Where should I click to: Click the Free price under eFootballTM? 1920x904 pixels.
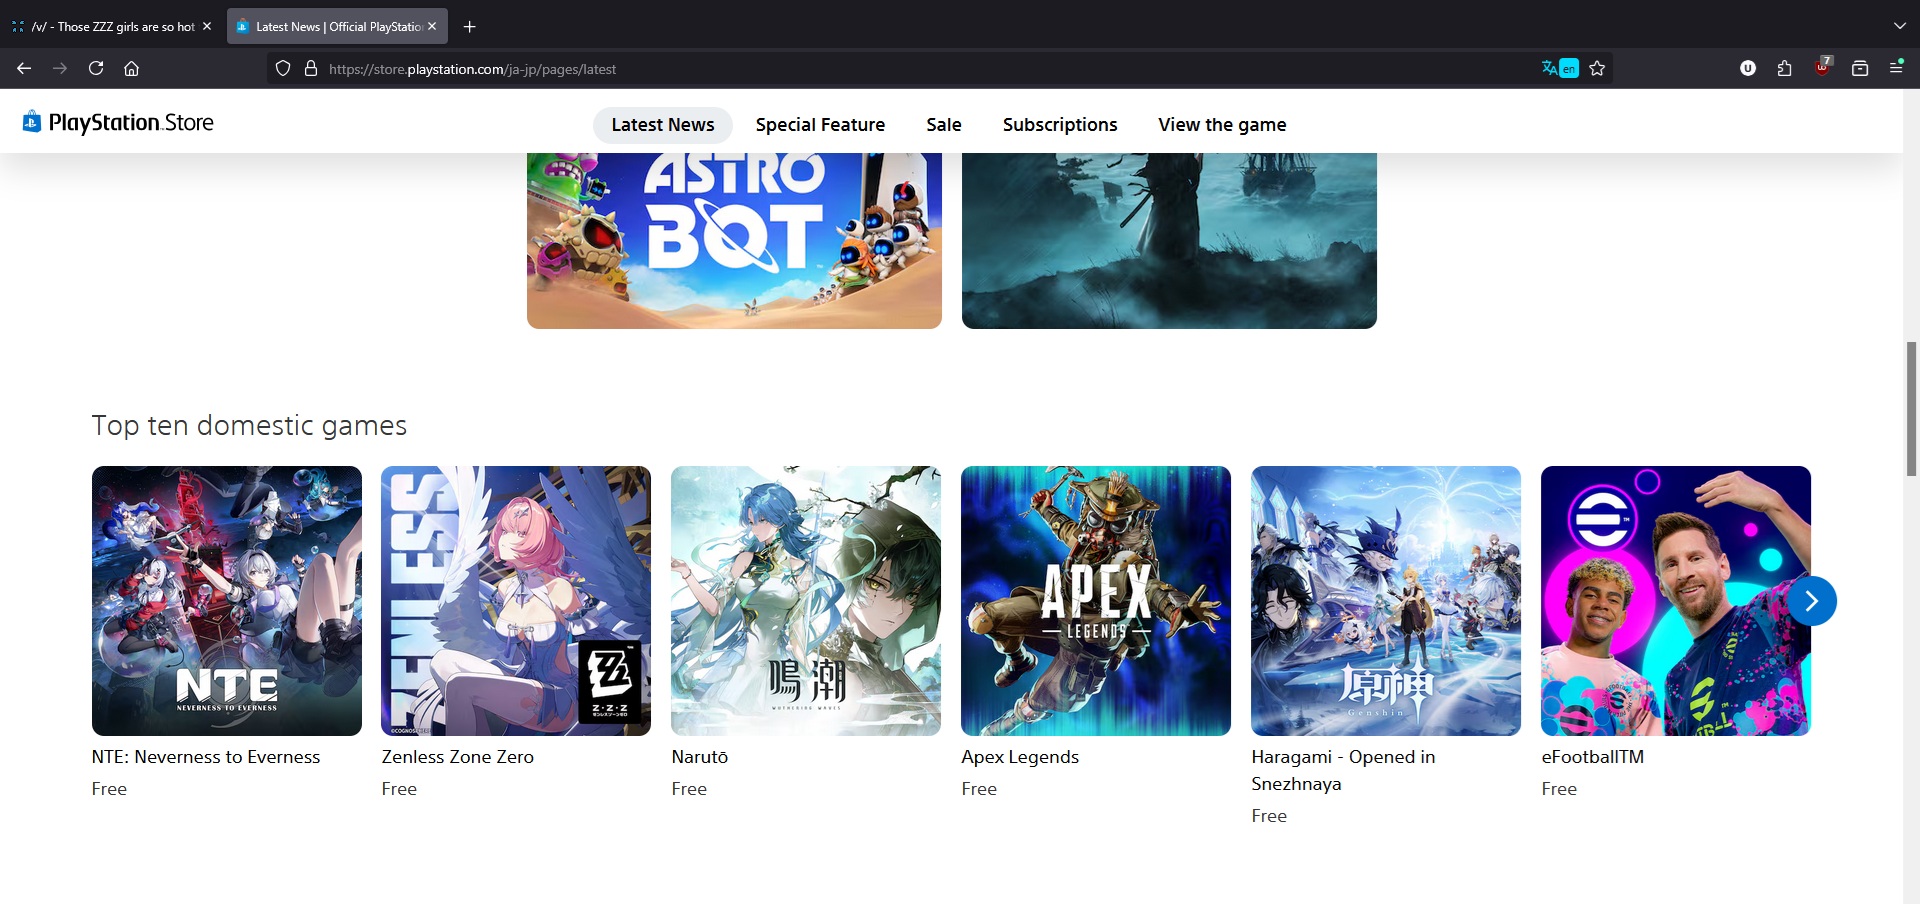(x=1559, y=789)
